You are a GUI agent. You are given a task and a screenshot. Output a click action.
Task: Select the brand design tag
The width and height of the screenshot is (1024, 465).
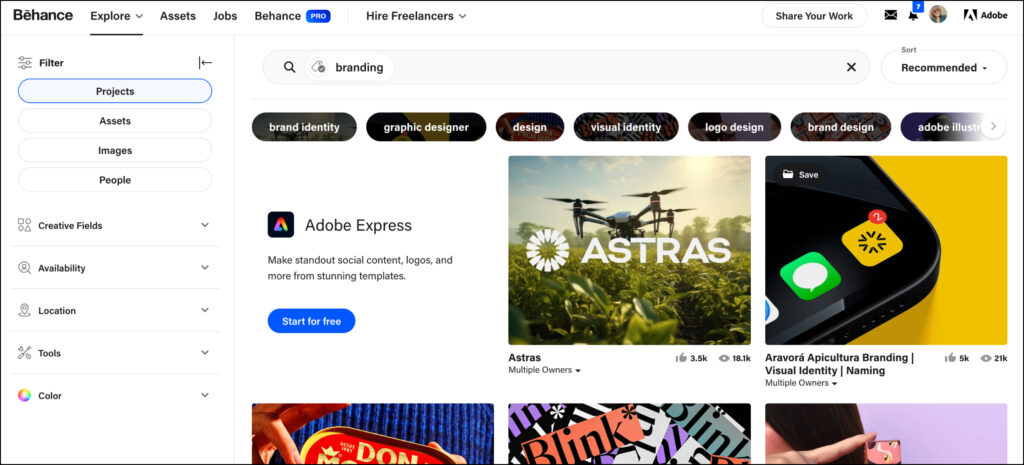840,127
